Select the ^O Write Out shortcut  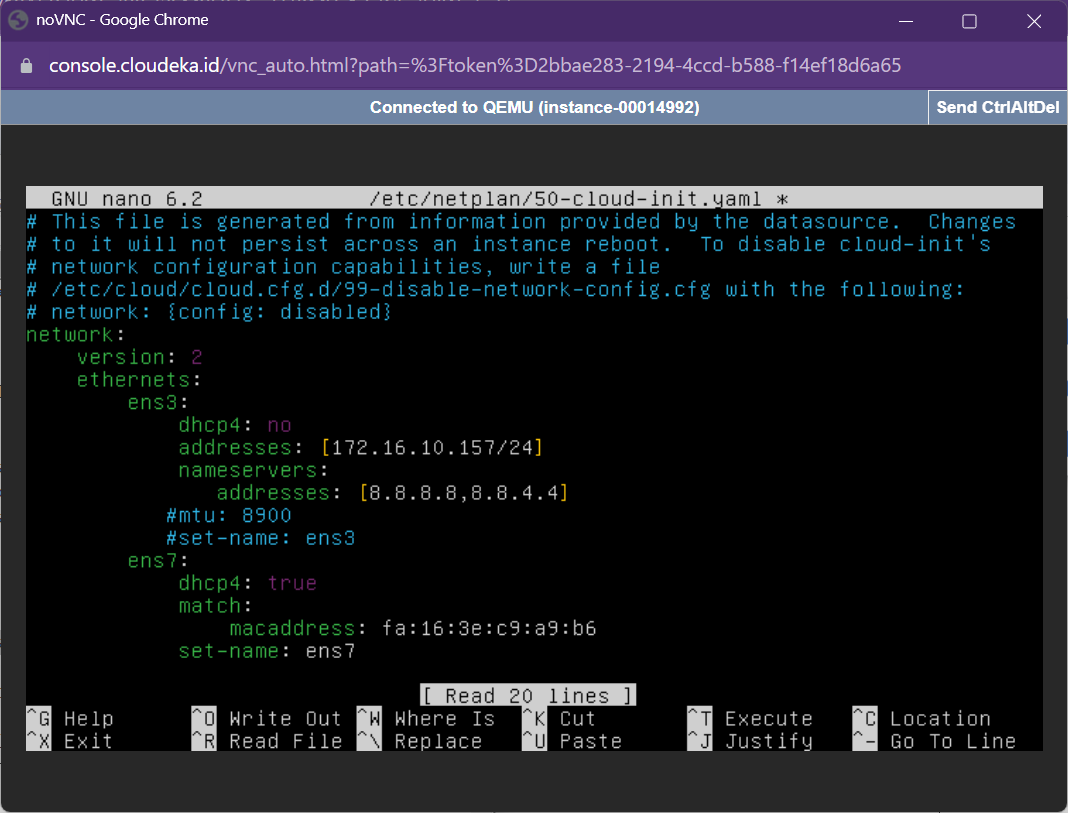(266, 718)
